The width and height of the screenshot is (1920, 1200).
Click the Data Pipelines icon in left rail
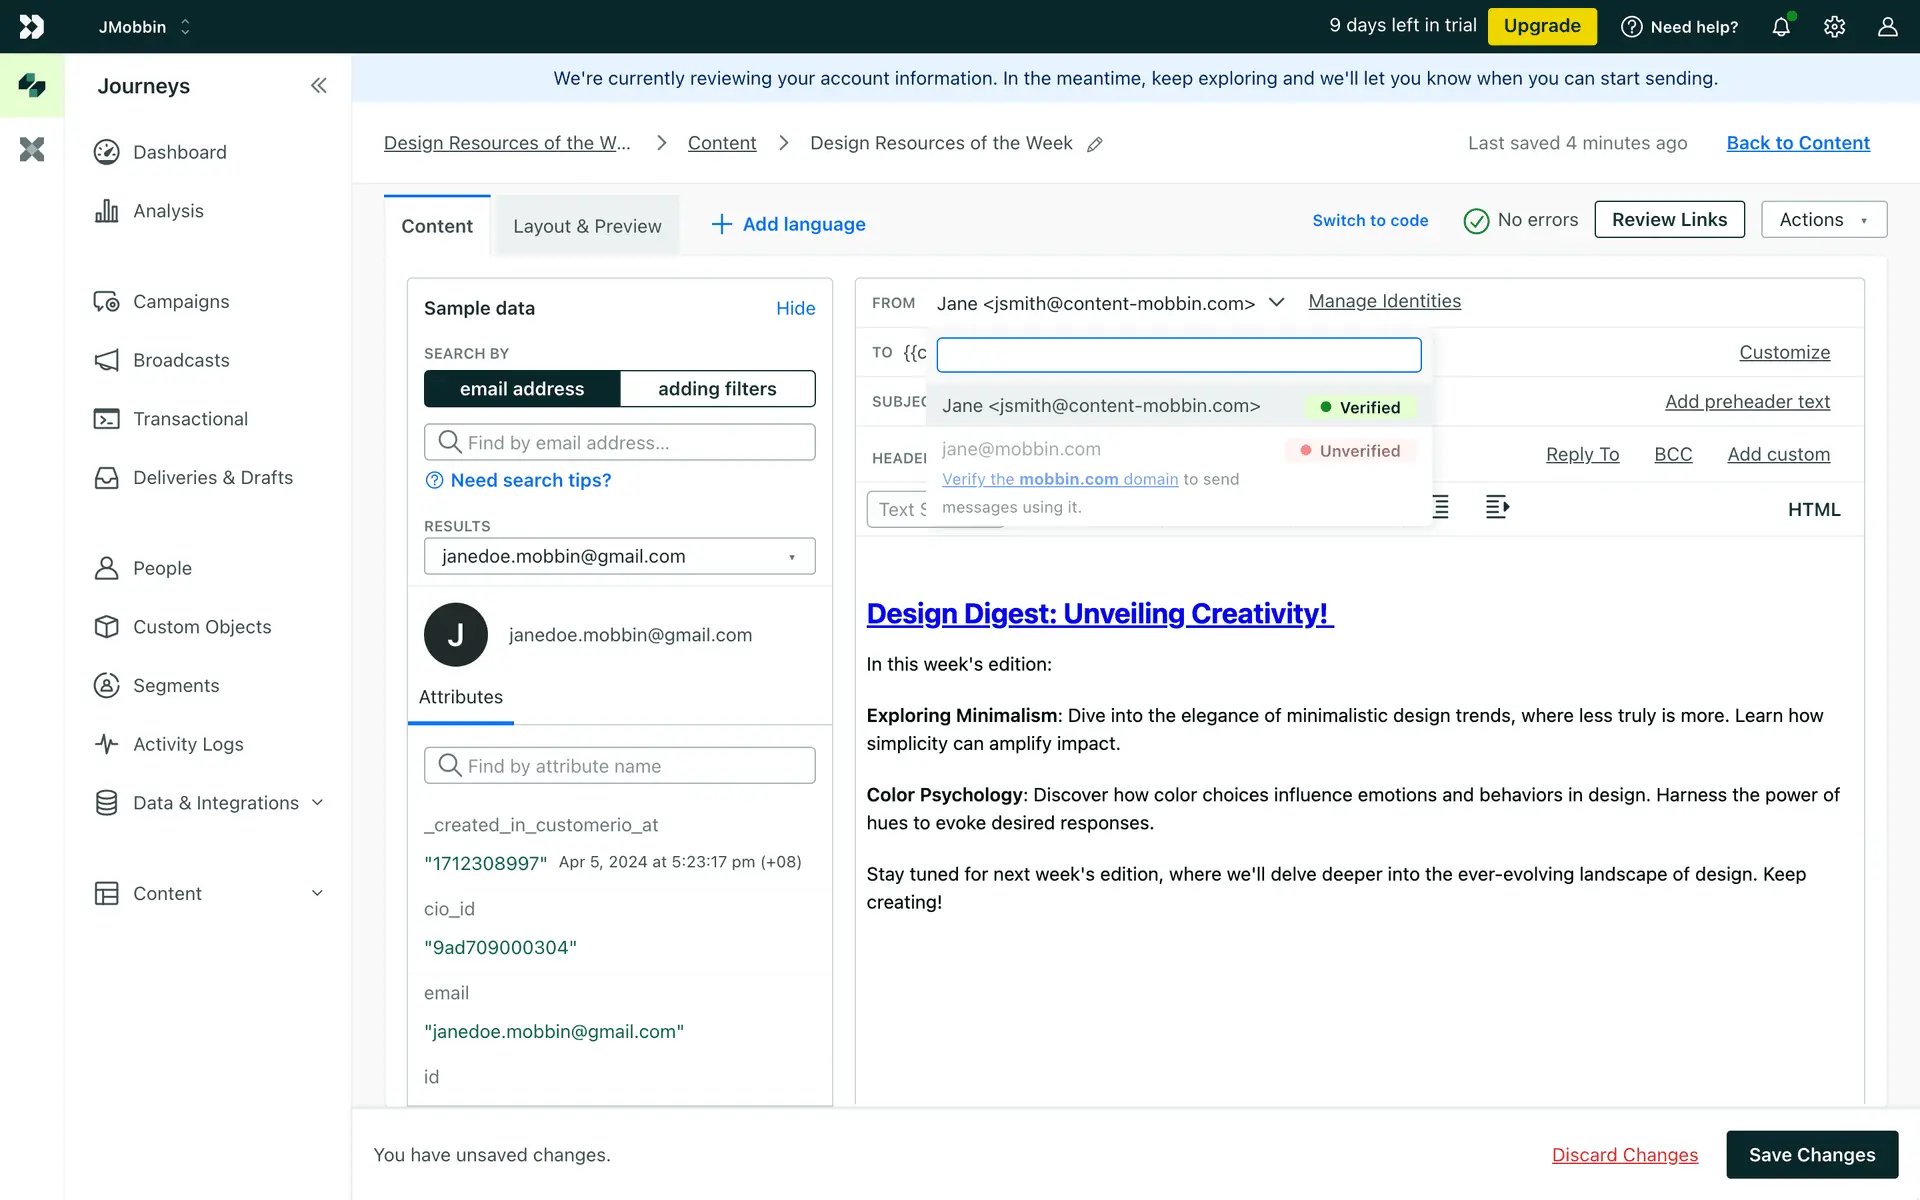coord(32,150)
